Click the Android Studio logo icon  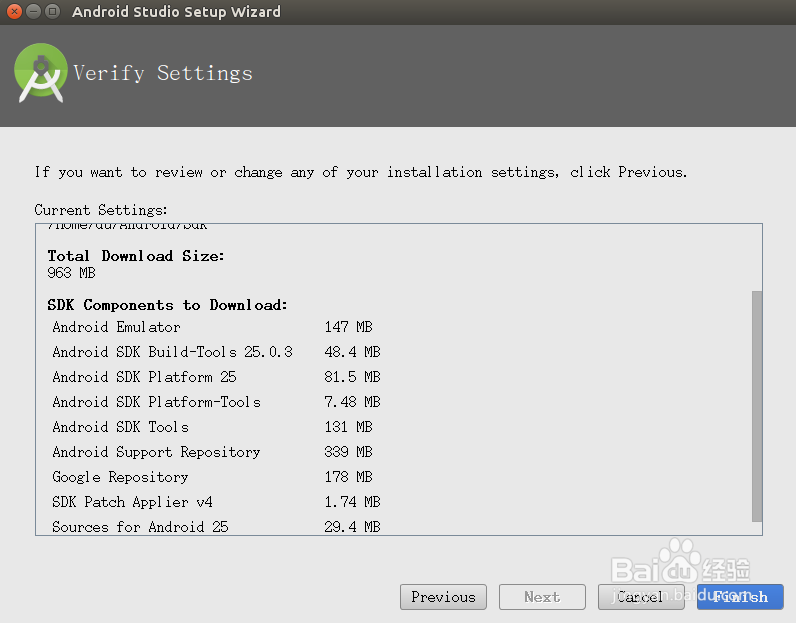click(40, 75)
